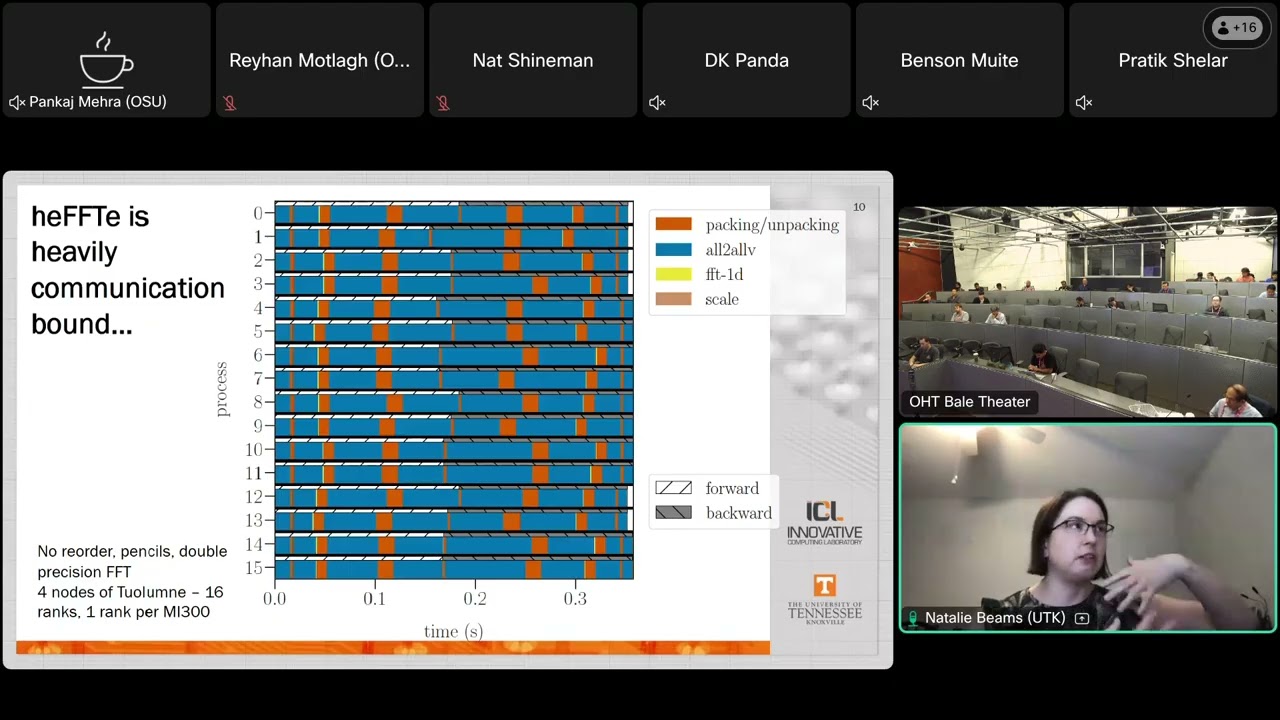
Task: Click the packing/unpacking orange legend swatch
Action: click(x=673, y=225)
